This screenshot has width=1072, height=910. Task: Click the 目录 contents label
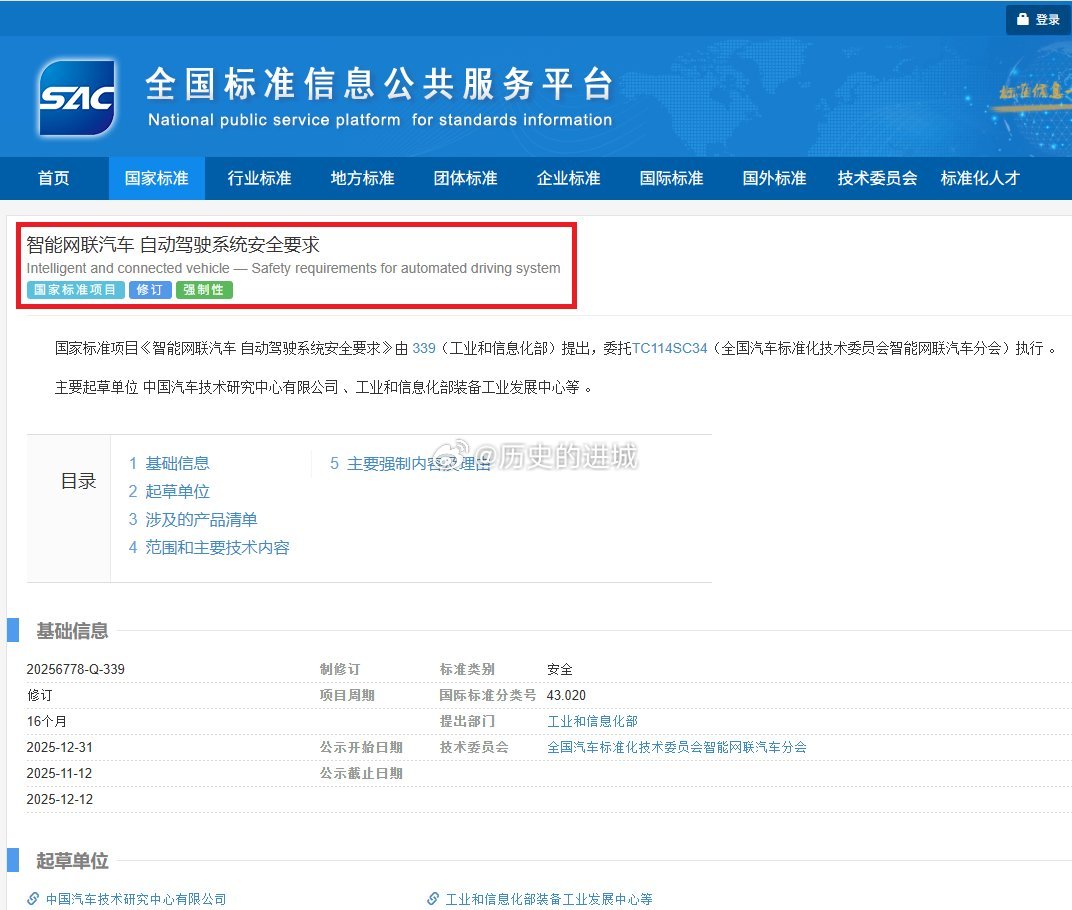[78, 481]
